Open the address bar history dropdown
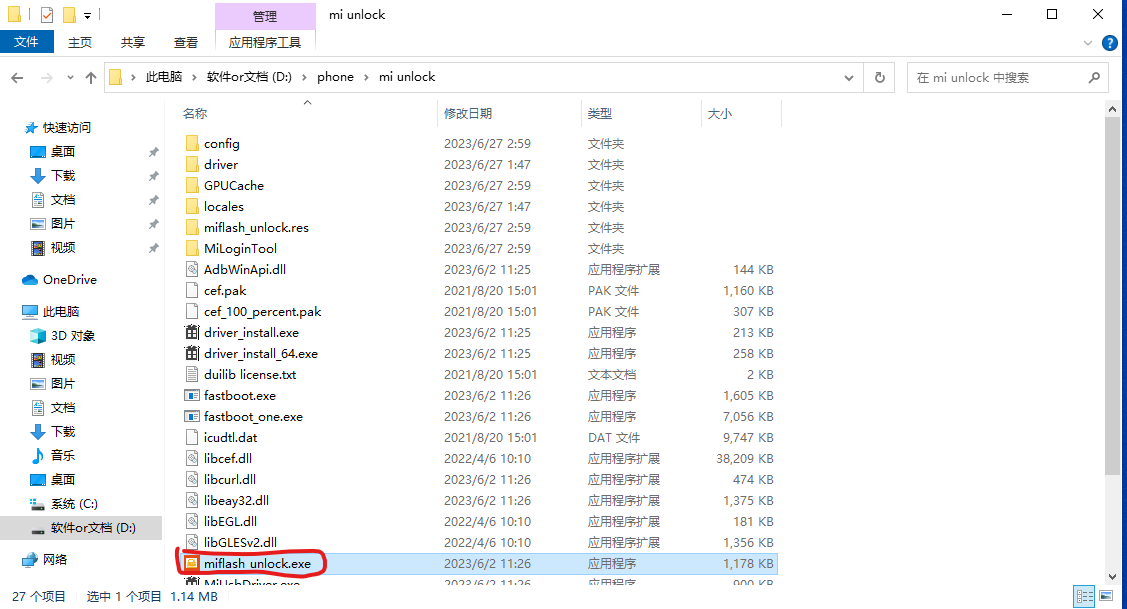Viewport: 1127px width, 609px height. (x=849, y=78)
